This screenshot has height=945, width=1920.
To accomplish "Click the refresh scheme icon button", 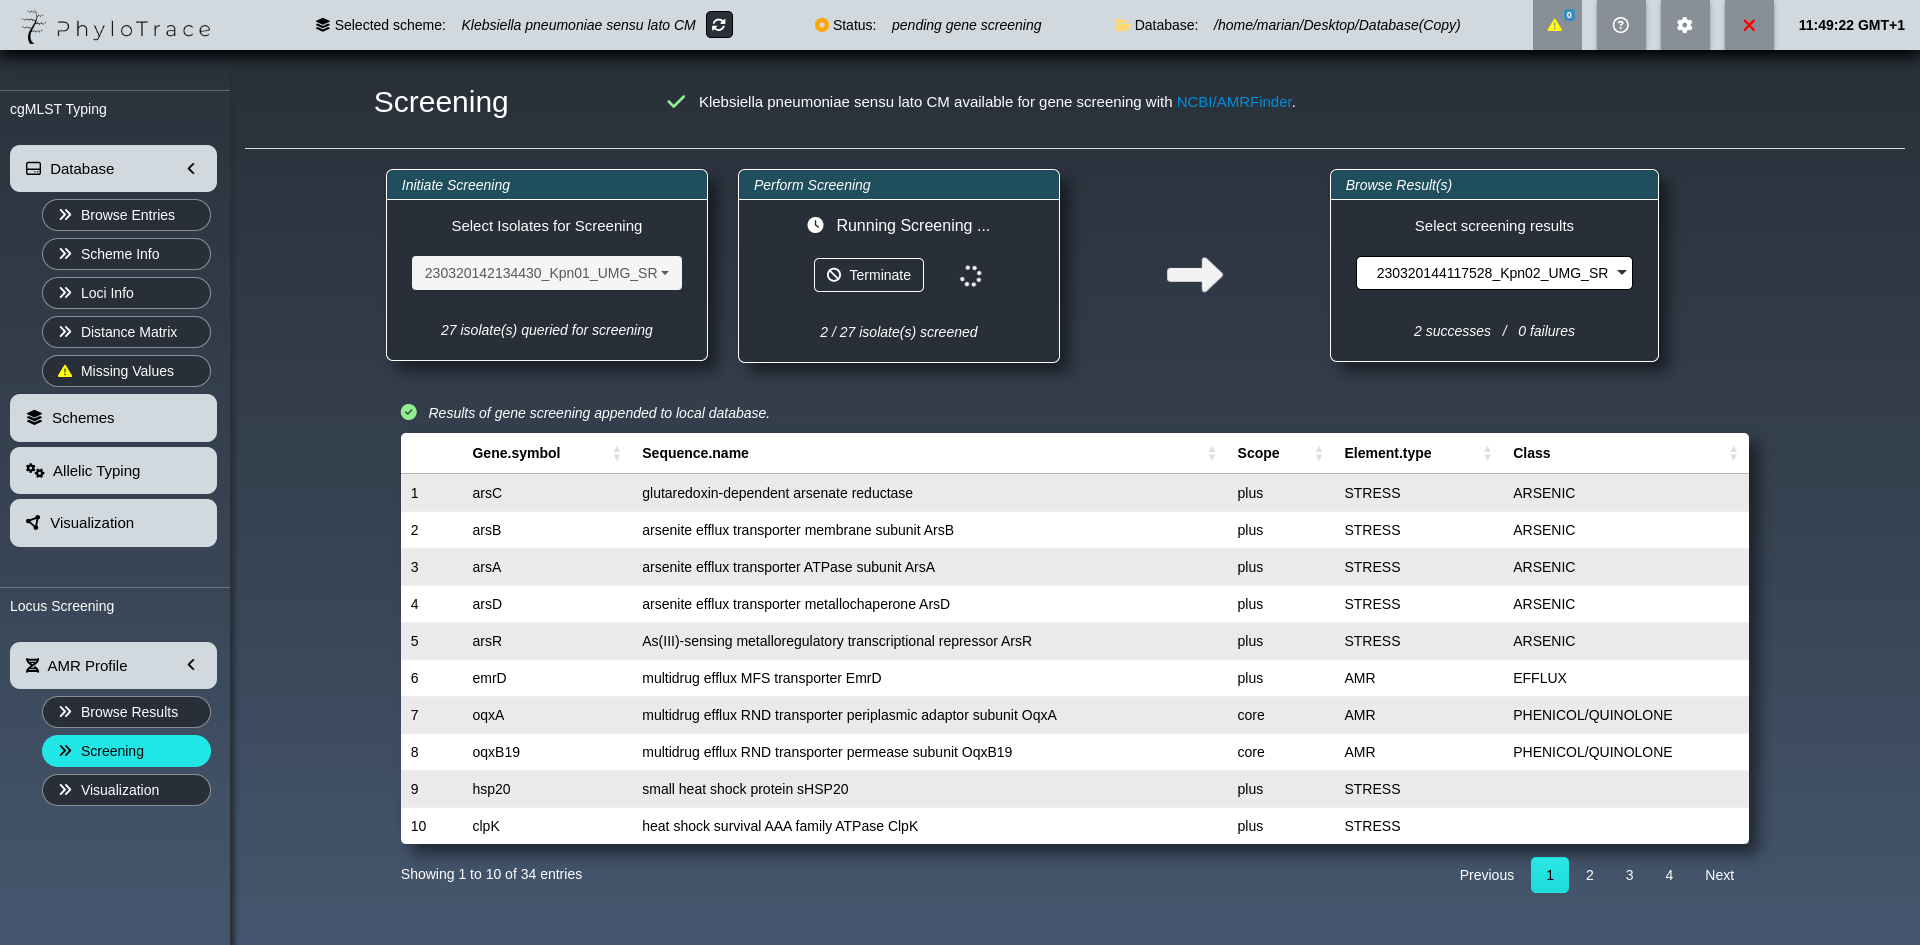I will pos(719,25).
